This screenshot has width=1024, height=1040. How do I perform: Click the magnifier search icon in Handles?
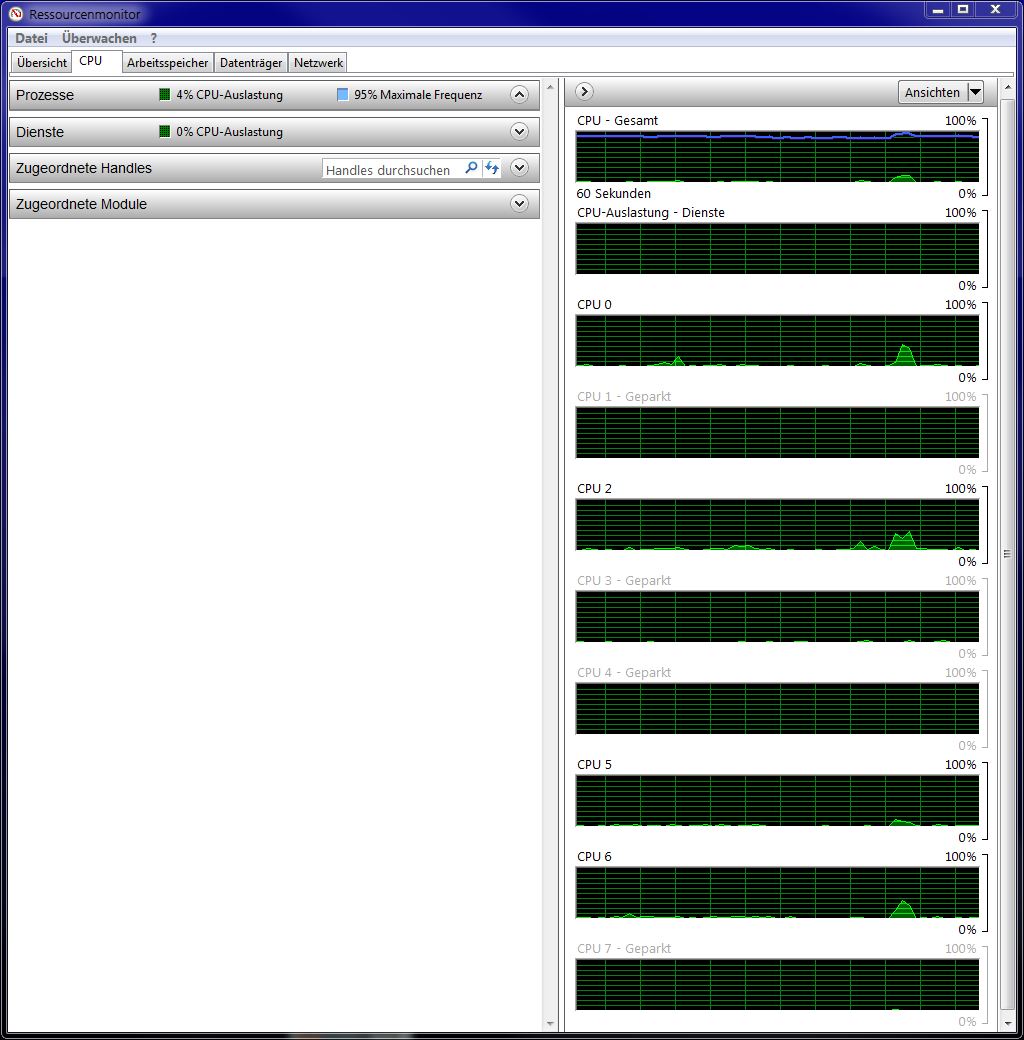pyautogui.click(x=471, y=168)
